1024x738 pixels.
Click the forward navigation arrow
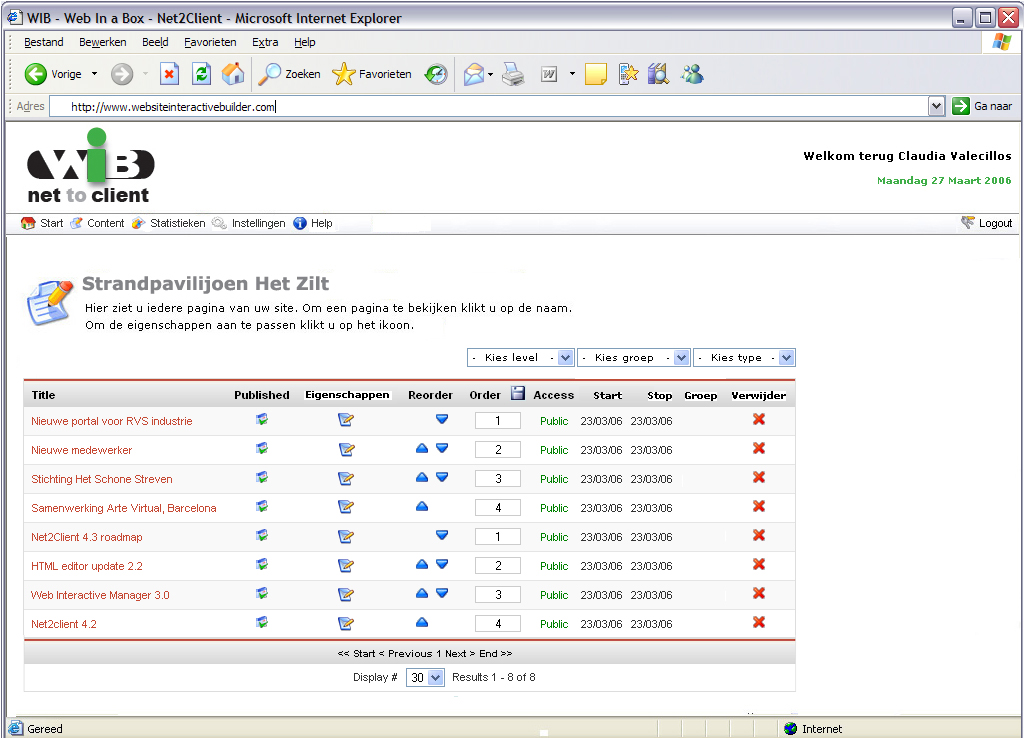[121, 74]
